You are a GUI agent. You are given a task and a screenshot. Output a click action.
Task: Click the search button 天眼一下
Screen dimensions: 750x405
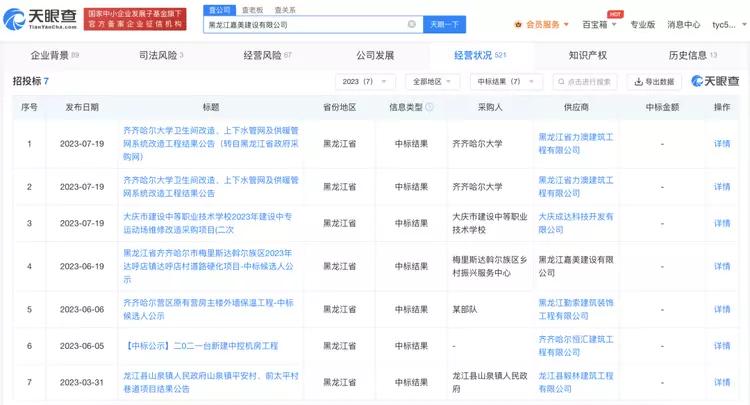tap(444, 24)
